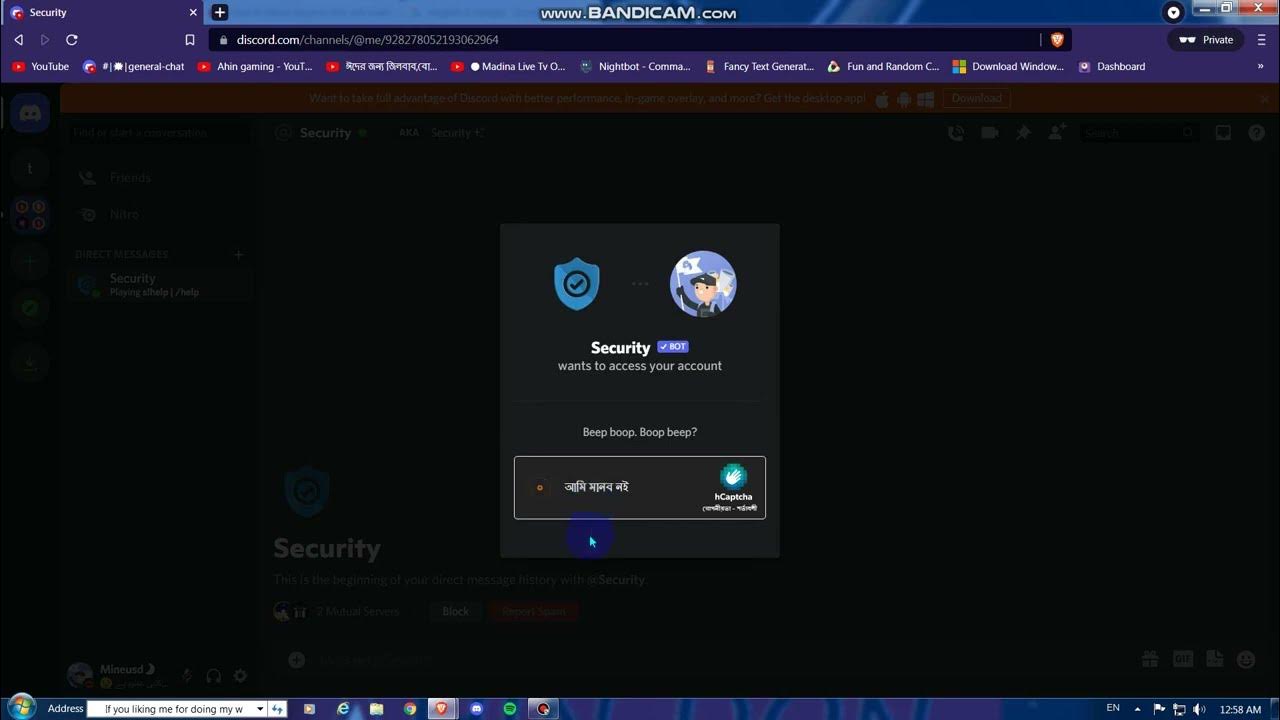Open Nightbot Commands bookmark
The height and width of the screenshot is (720, 1280).
pos(635,67)
